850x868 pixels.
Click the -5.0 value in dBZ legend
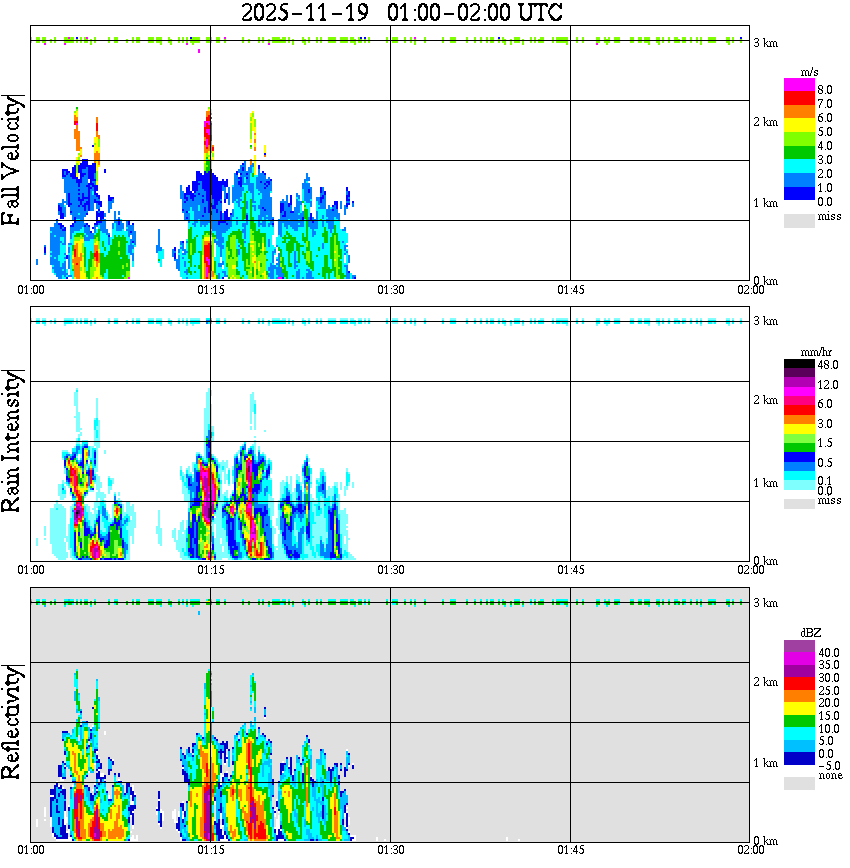(828, 766)
